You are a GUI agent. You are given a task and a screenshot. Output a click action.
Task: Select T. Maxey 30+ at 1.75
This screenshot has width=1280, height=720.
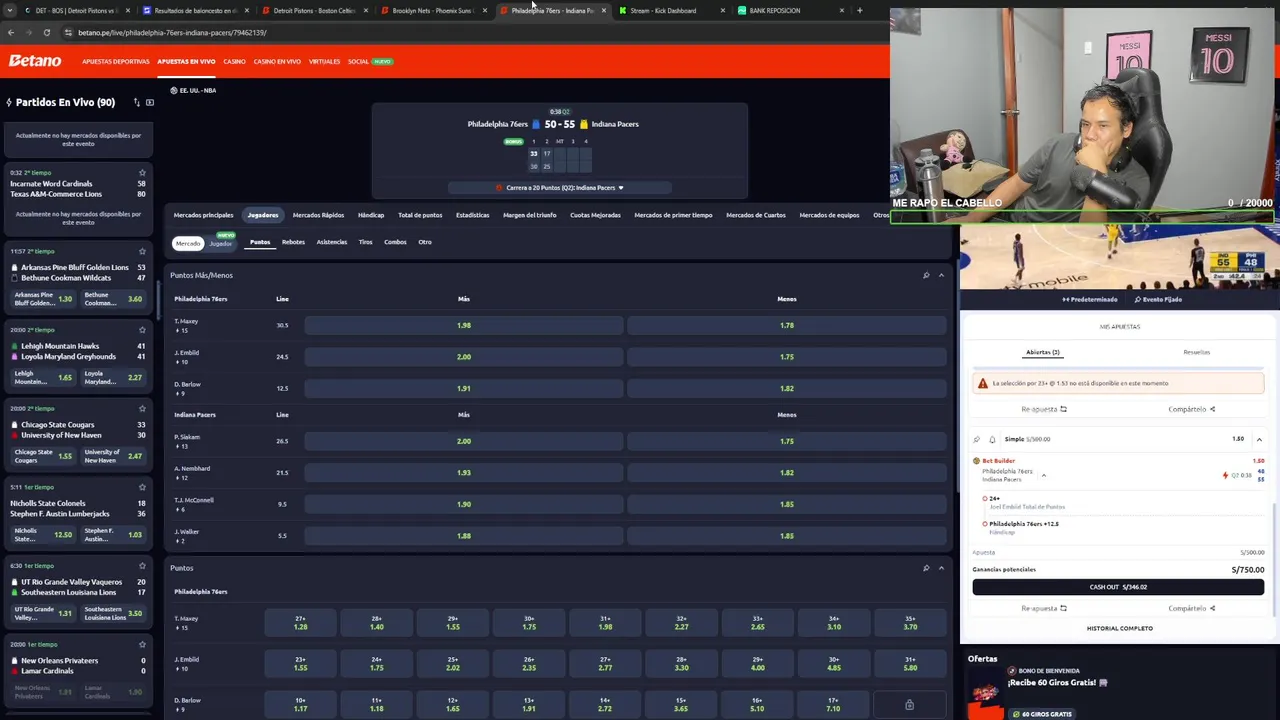[x=529, y=623]
